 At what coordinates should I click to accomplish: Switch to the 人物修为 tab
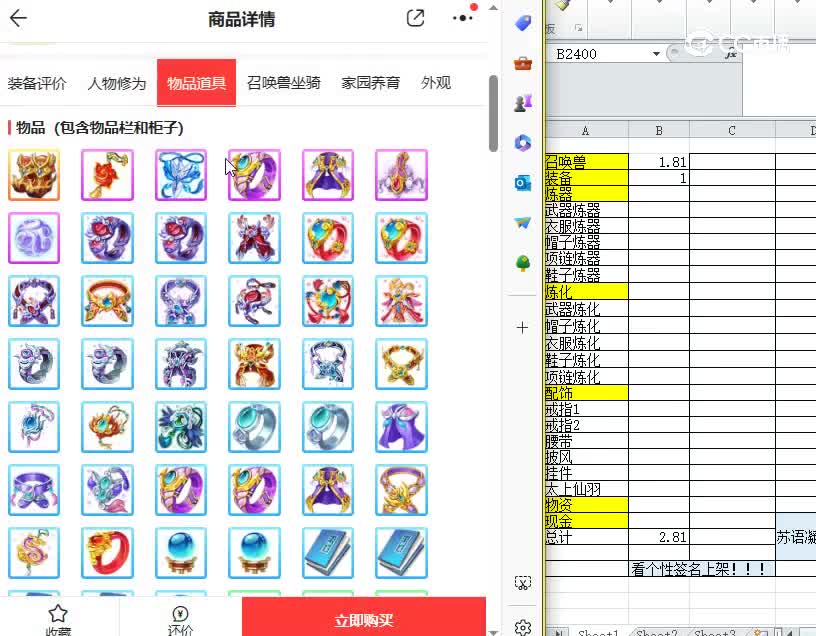pos(117,83)
